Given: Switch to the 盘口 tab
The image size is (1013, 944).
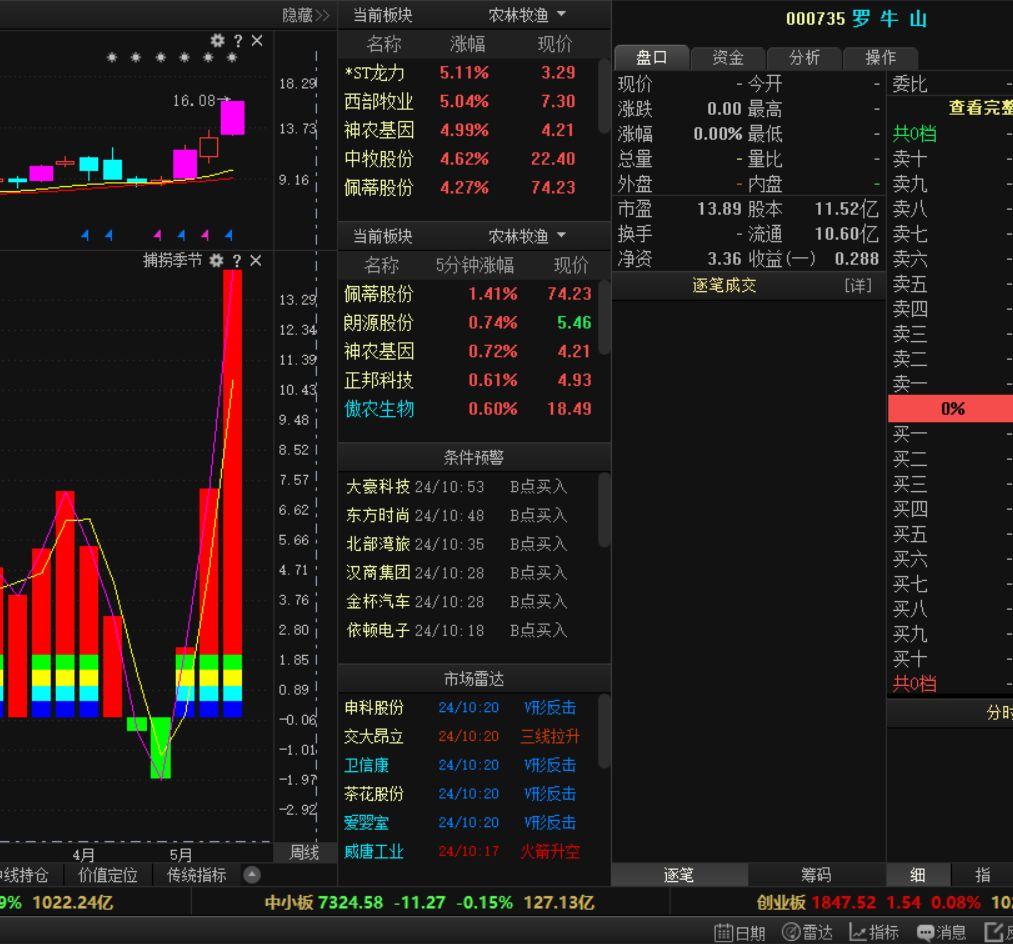Looking at the screenshot, I should pos(651,58).
